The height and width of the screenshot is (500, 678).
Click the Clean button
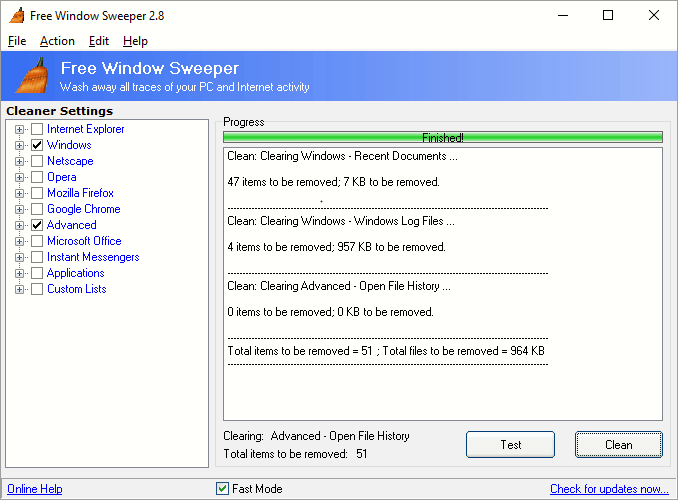(x=618, y=444)
